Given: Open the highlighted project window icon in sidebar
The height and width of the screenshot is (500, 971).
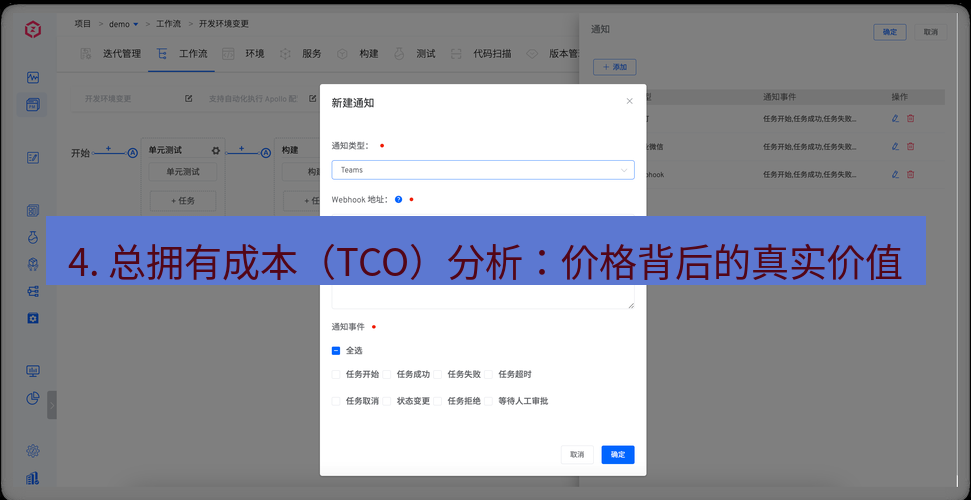Looking at the screenshot, I should click(33, 105).
